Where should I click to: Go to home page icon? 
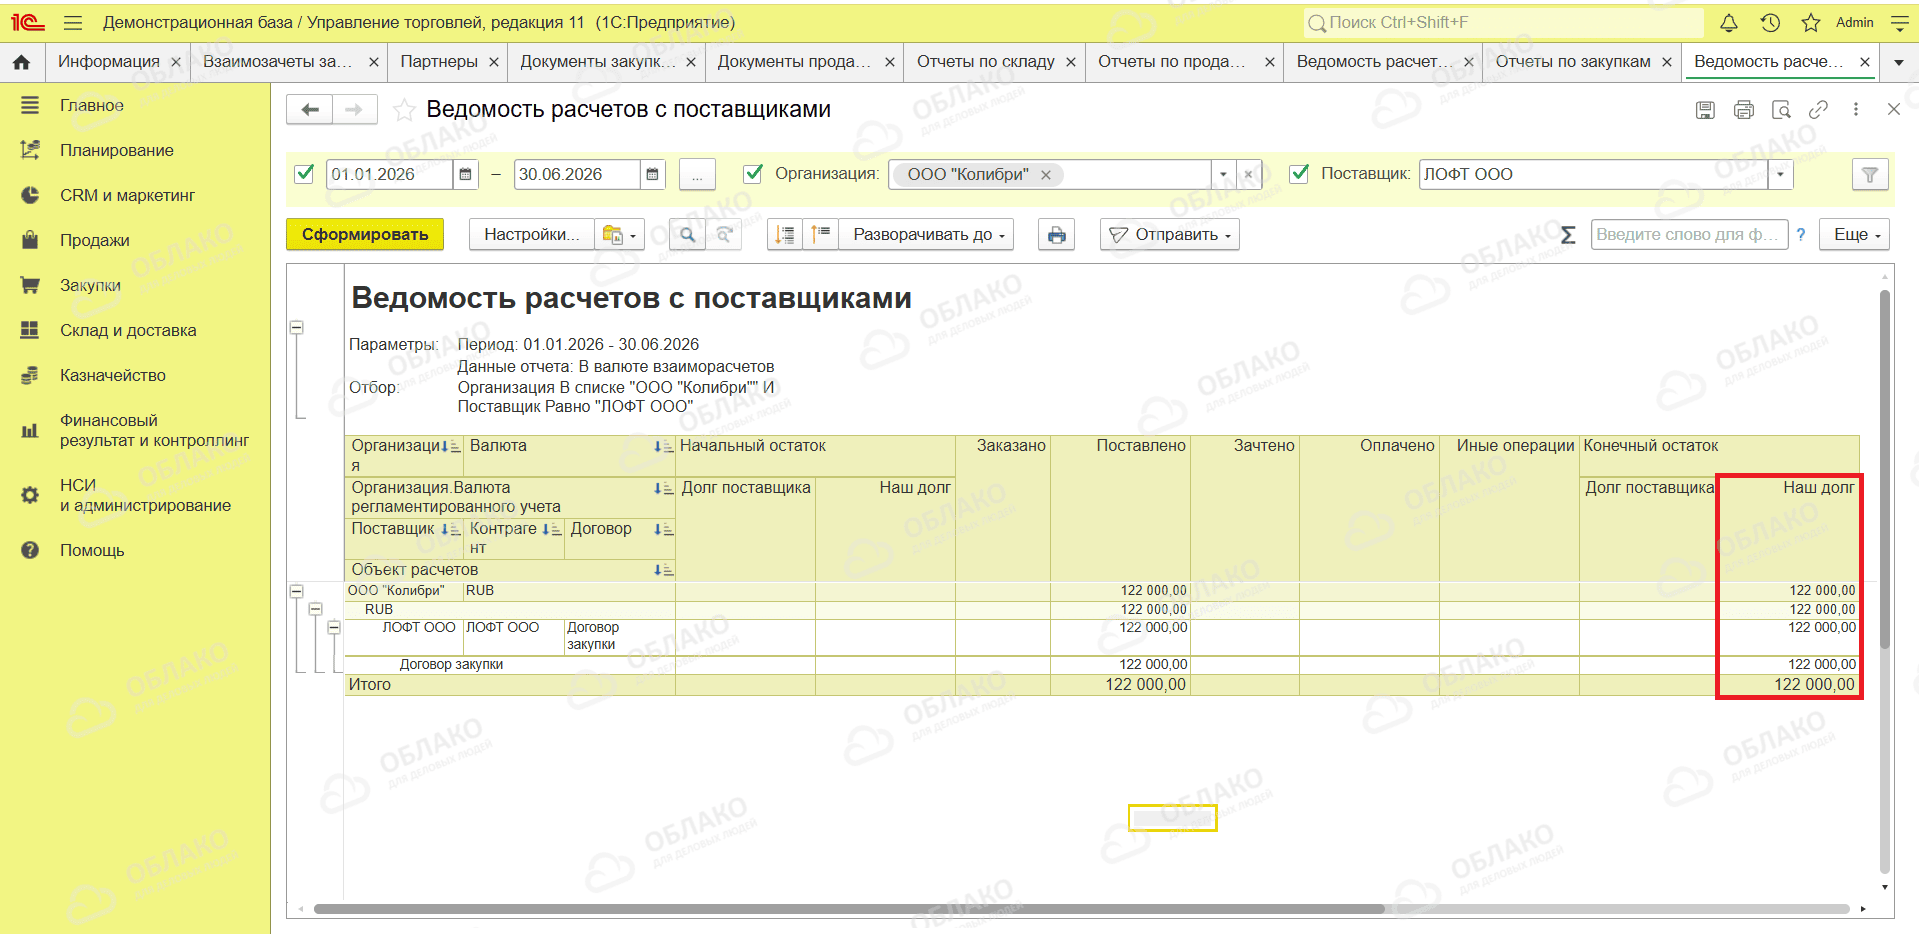pyautogui.click(x=21, y=62)
